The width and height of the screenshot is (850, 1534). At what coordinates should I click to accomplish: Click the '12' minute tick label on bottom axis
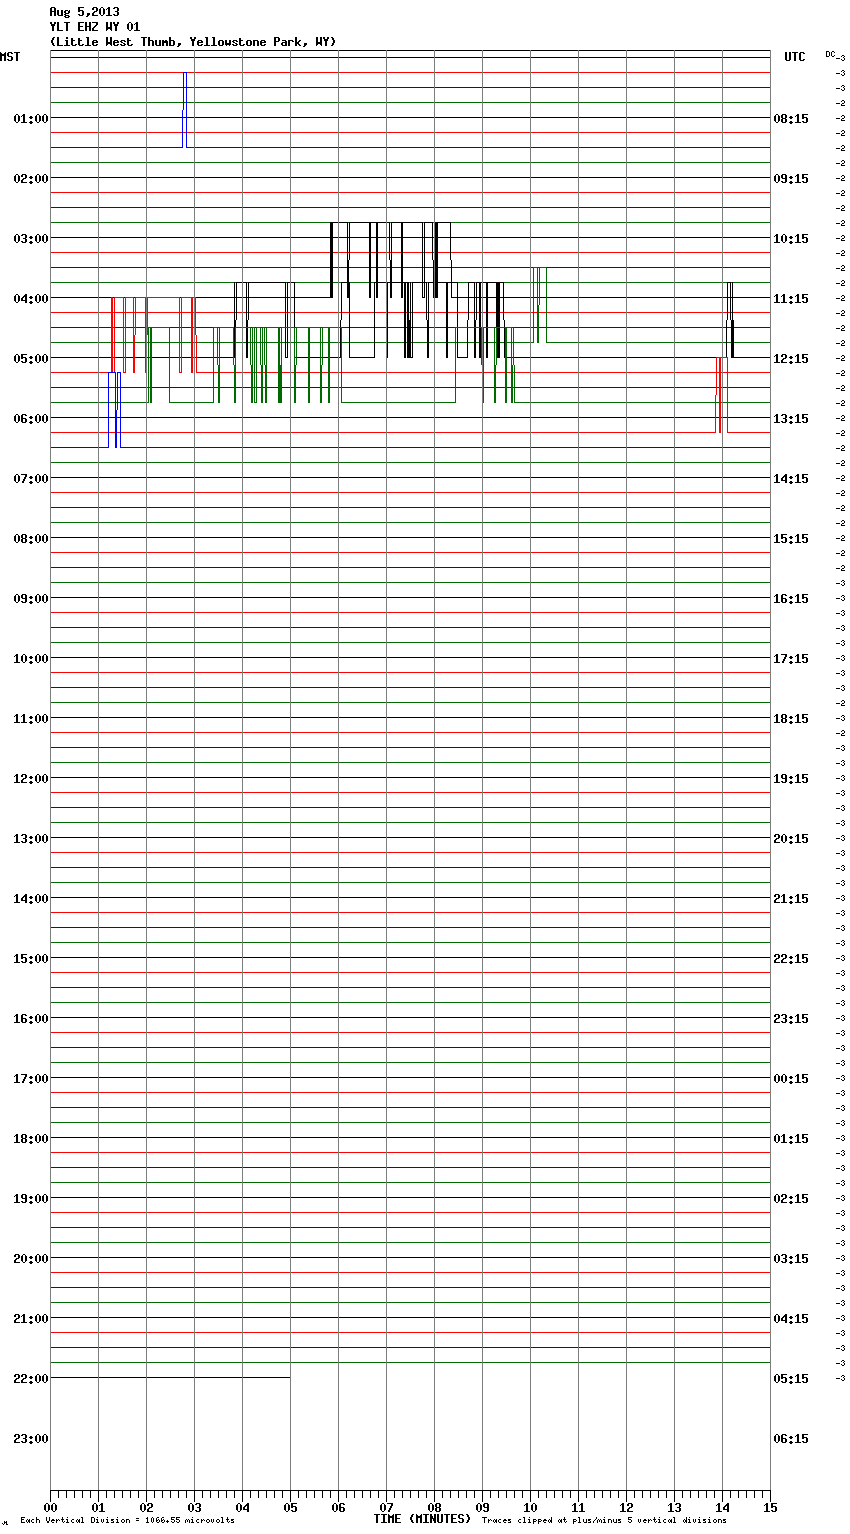(626, 1507)
